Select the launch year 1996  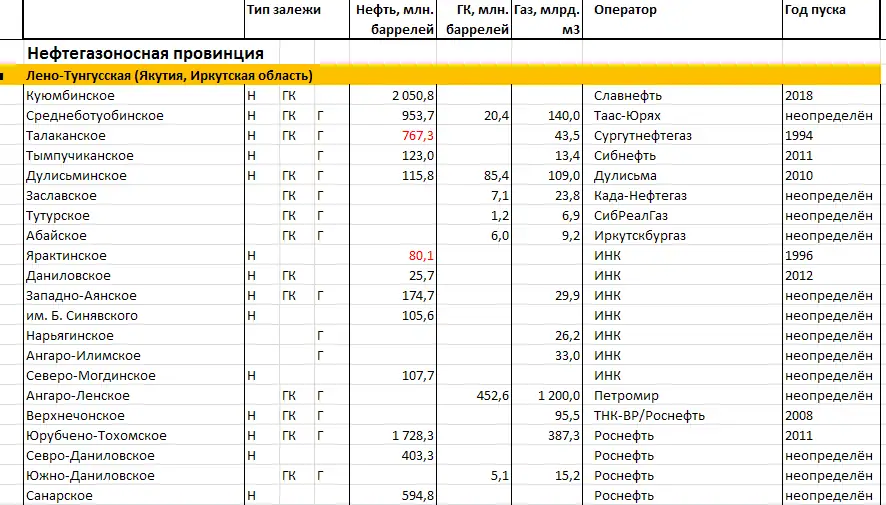798,255
